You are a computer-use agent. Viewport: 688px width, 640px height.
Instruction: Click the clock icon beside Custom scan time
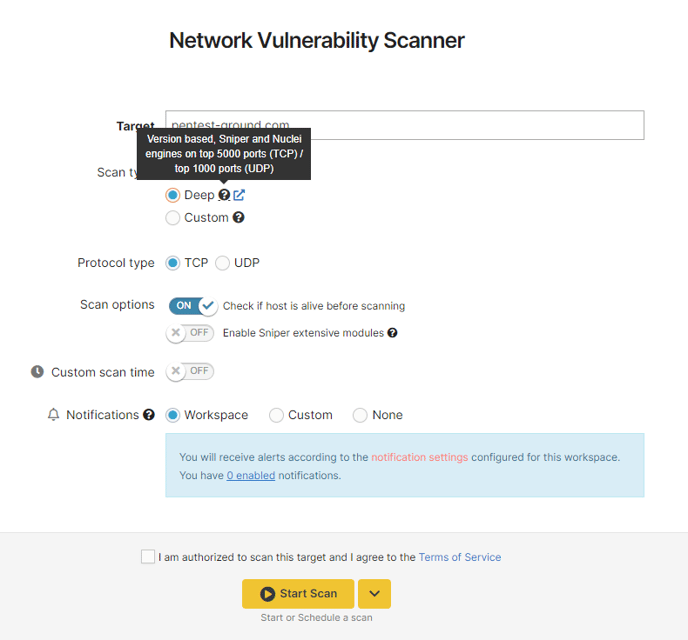pos(37,372)
